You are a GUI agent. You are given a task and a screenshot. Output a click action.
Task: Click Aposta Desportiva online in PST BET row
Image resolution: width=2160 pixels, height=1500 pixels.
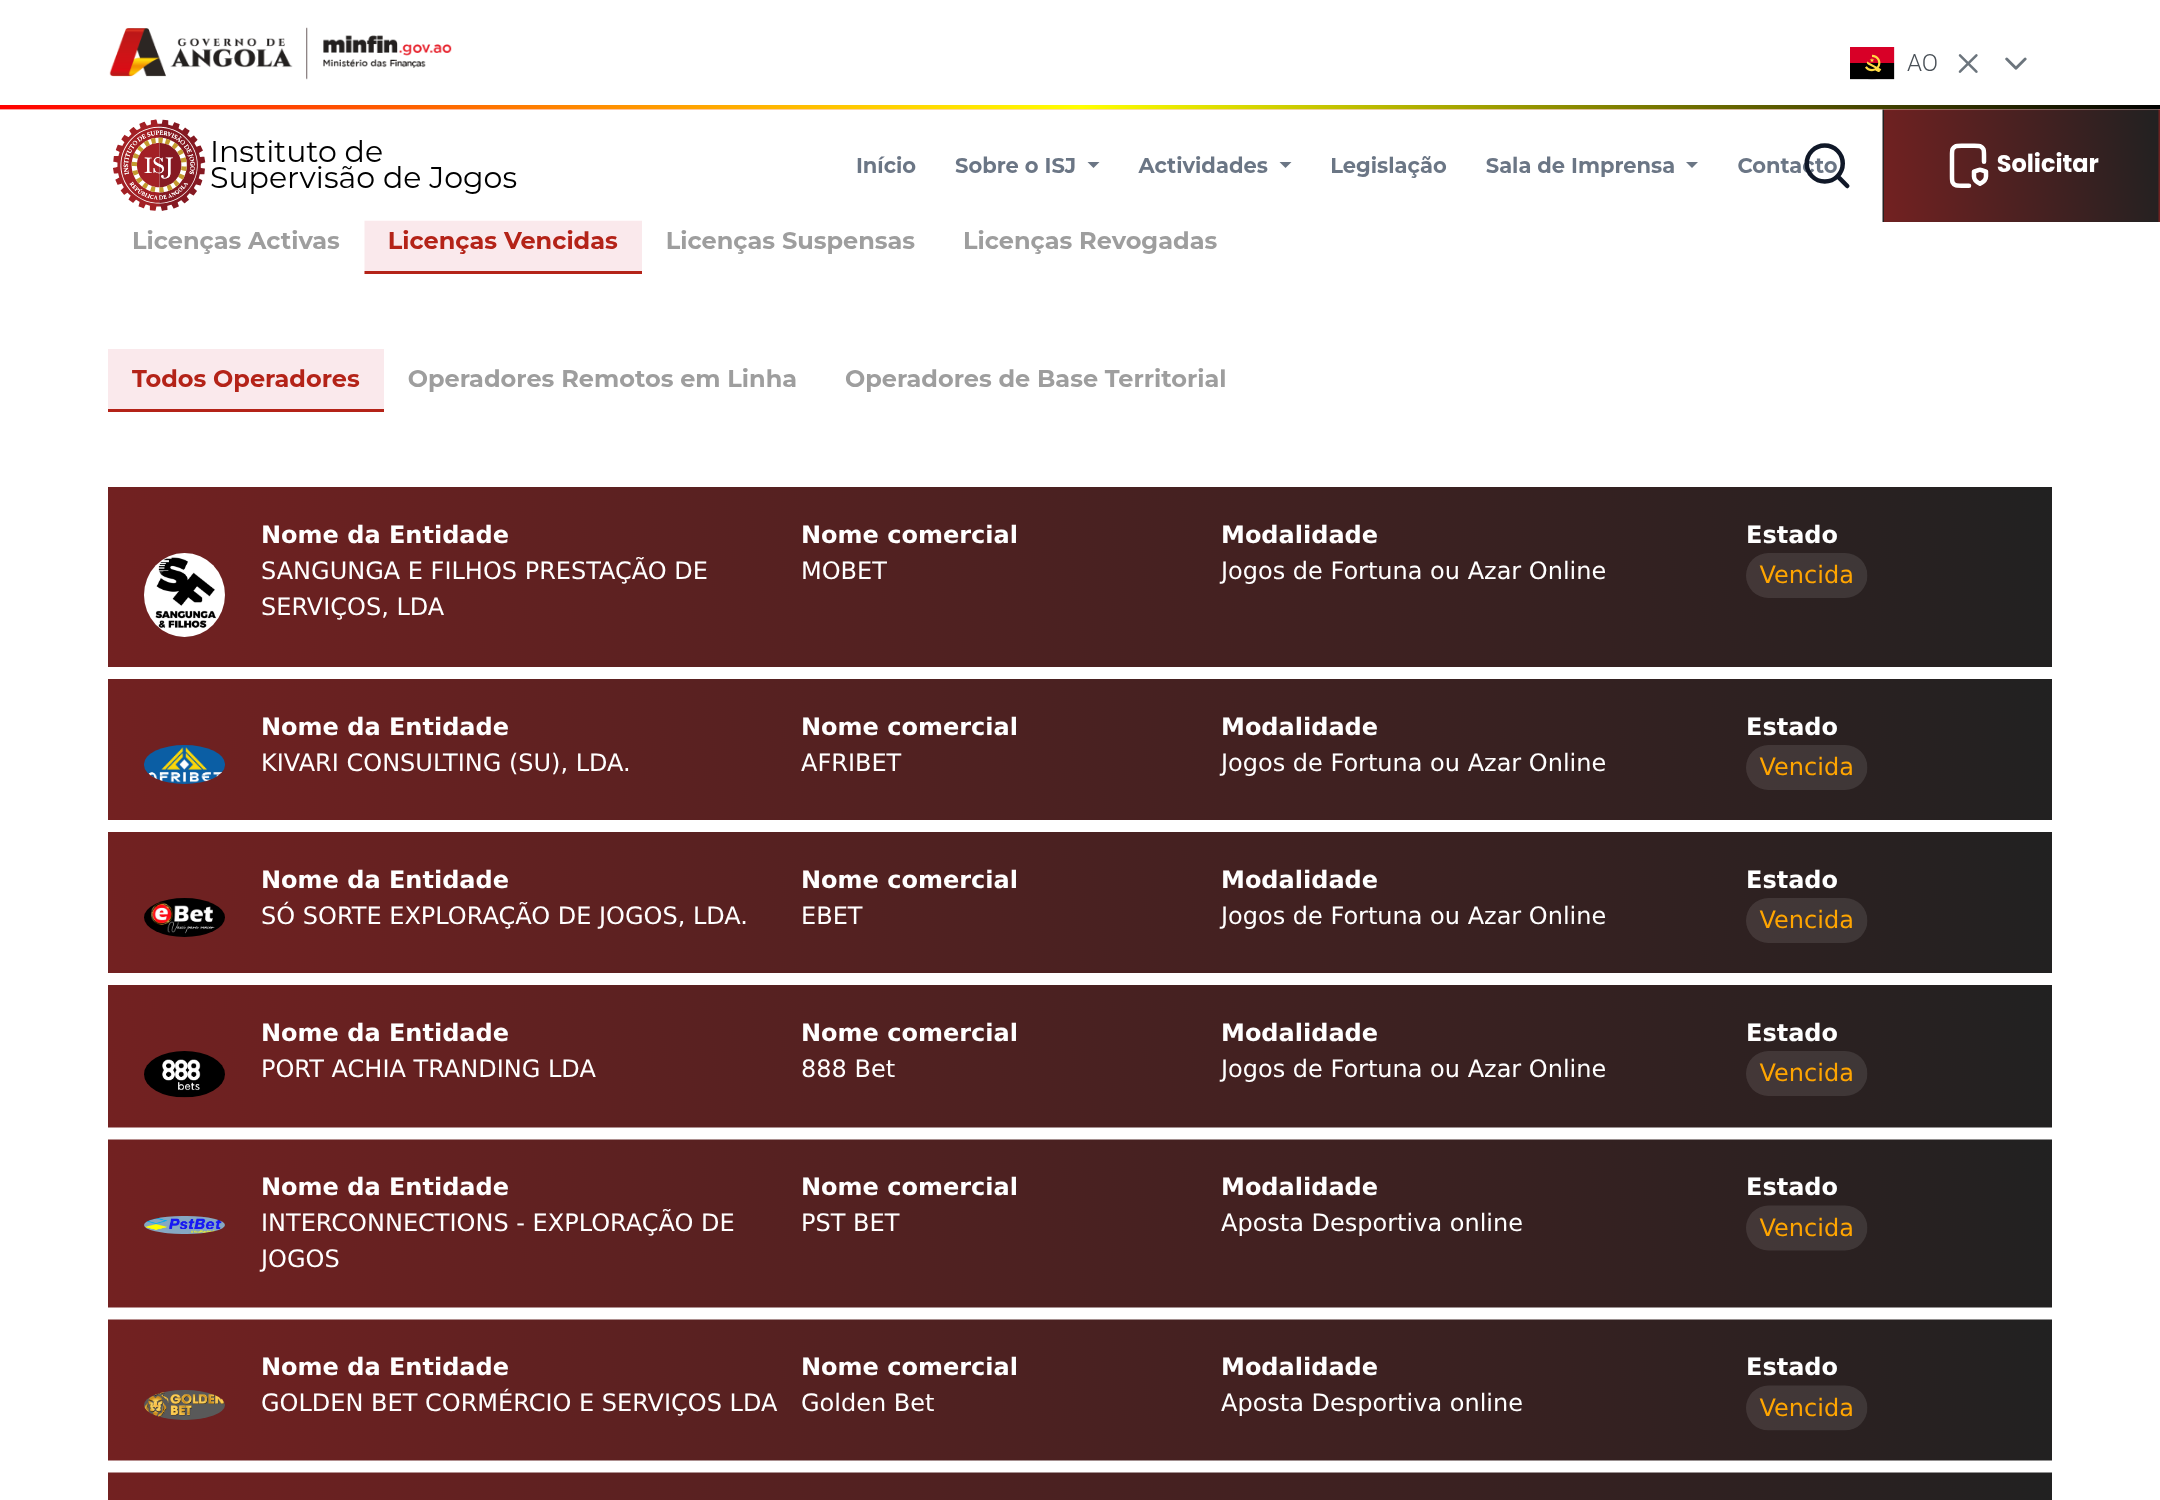pyautogui.click(x=1372, y=1223)
